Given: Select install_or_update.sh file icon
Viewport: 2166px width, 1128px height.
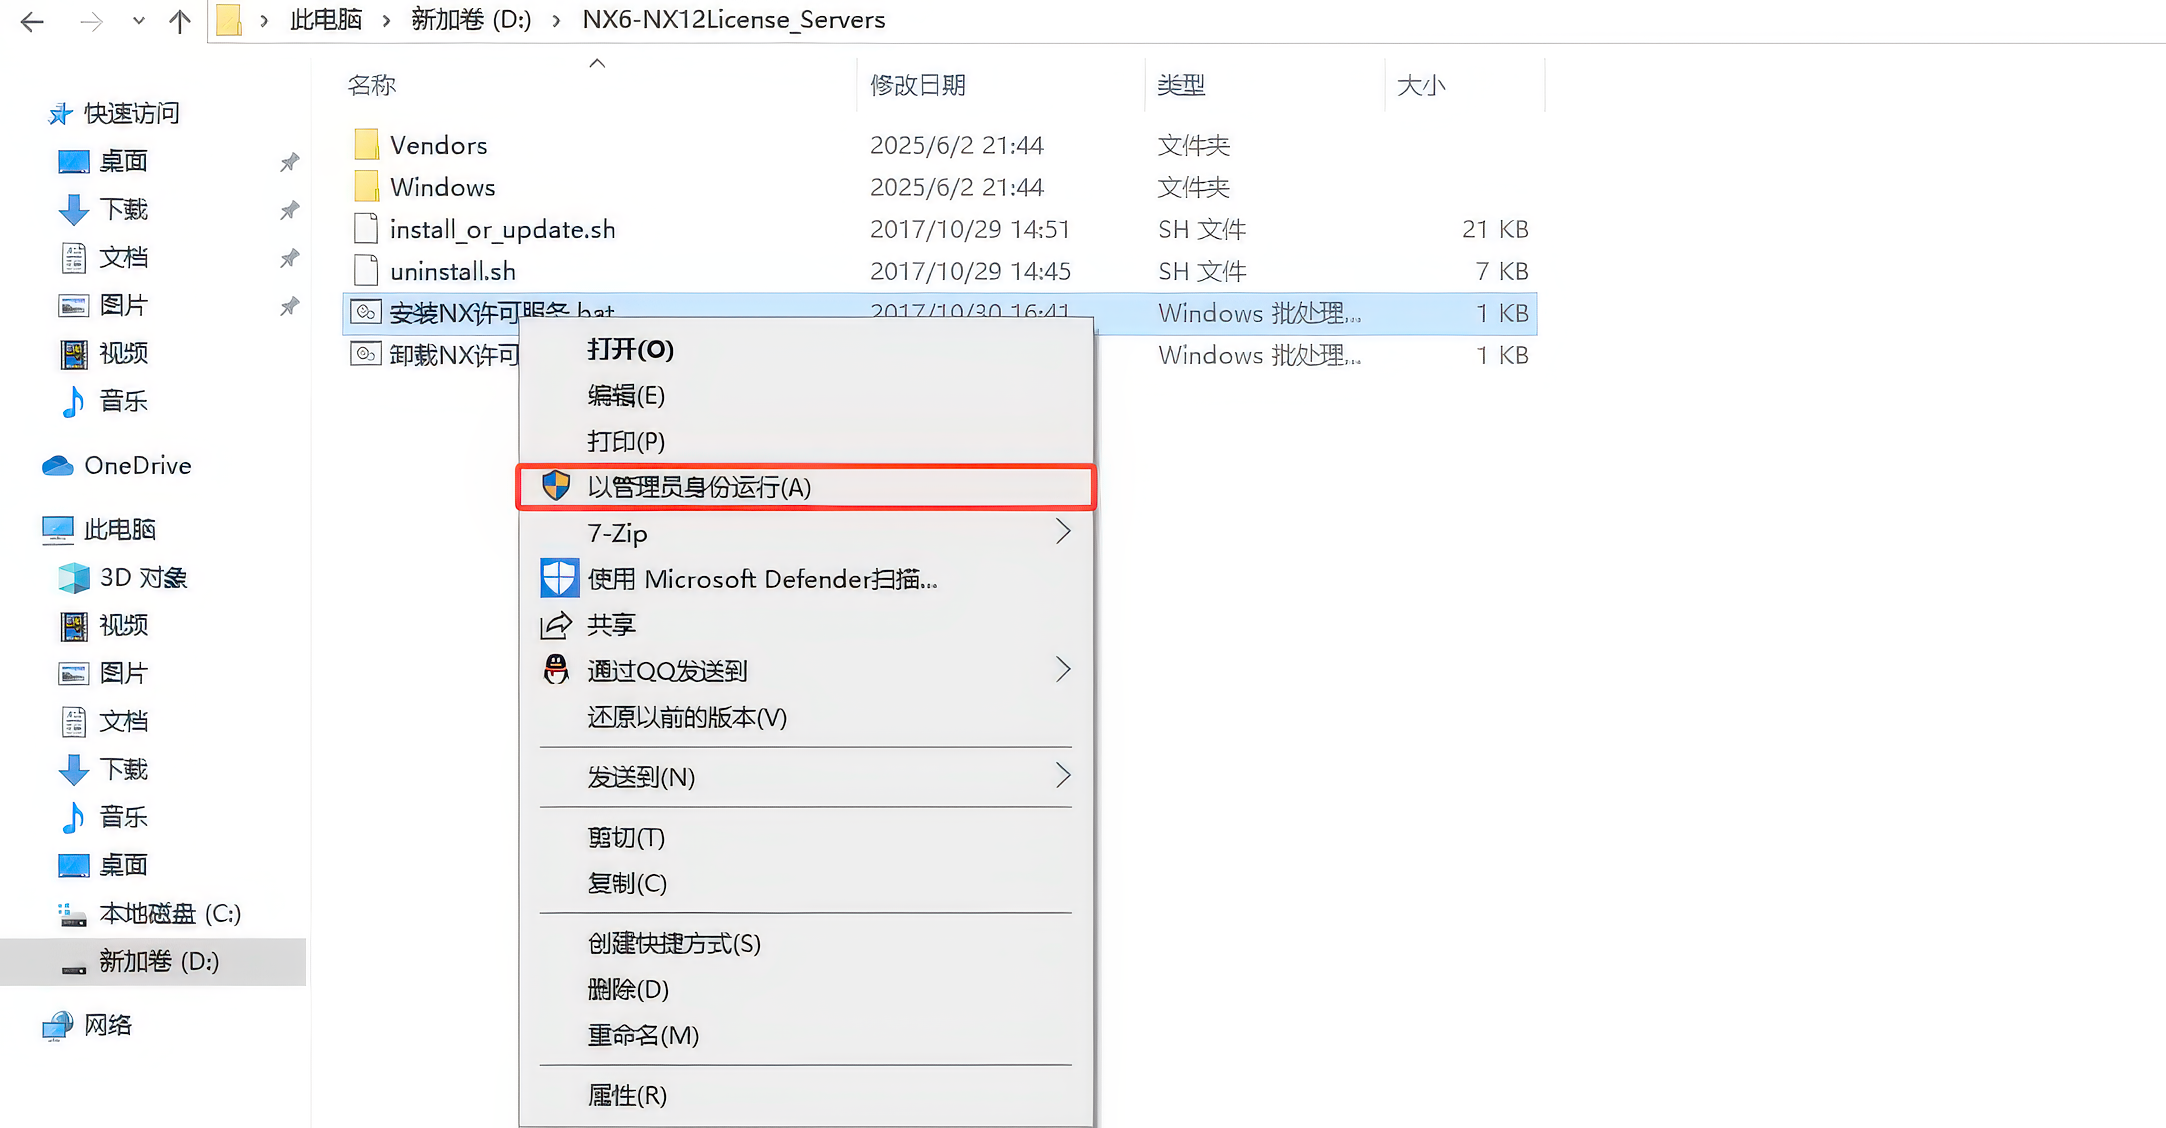Looking at the screenshot, I should [366, 229].
